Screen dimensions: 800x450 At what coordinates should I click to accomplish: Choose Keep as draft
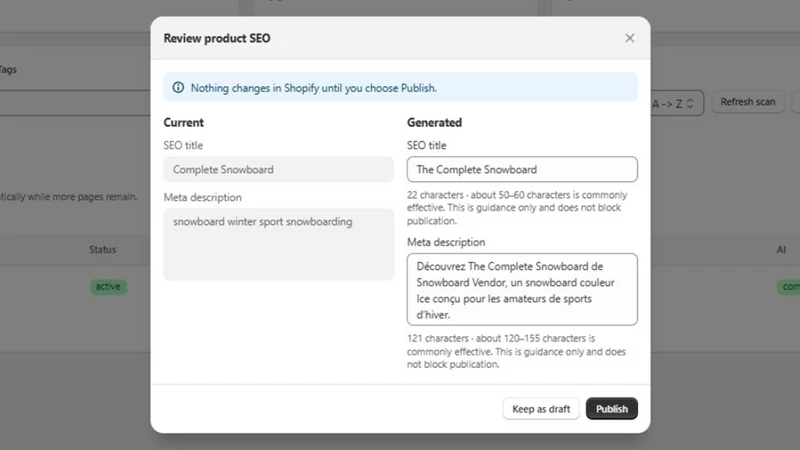click(x=541, y=409)
